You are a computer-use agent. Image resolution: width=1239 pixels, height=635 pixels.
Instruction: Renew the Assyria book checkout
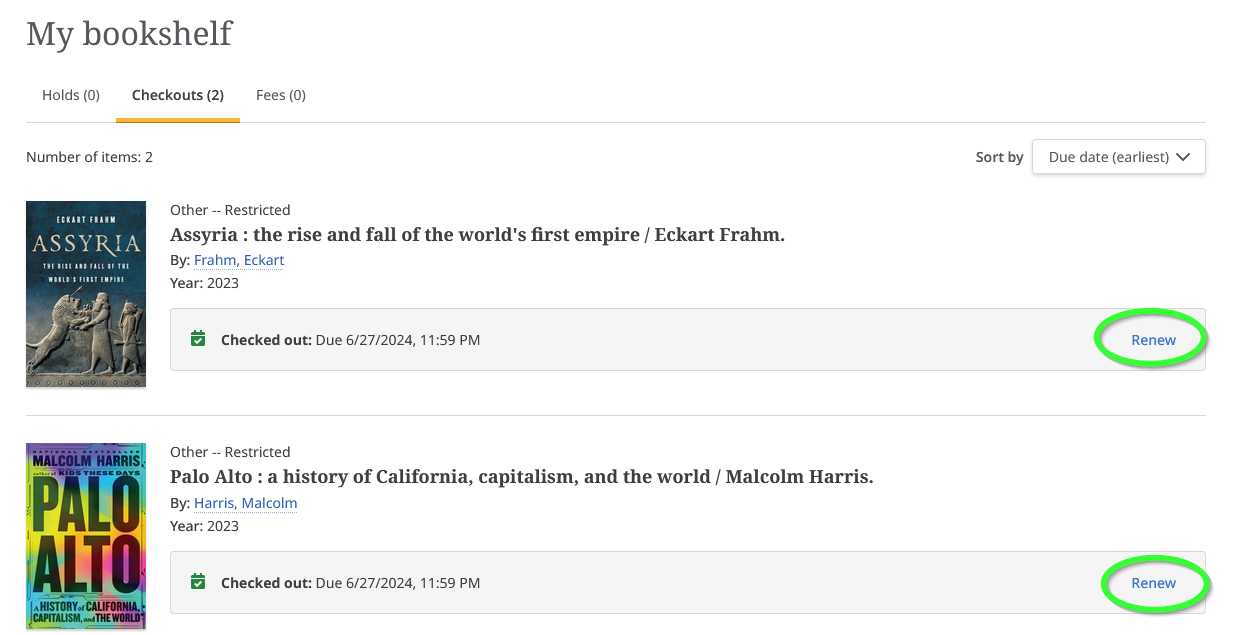pos(1153,340)
